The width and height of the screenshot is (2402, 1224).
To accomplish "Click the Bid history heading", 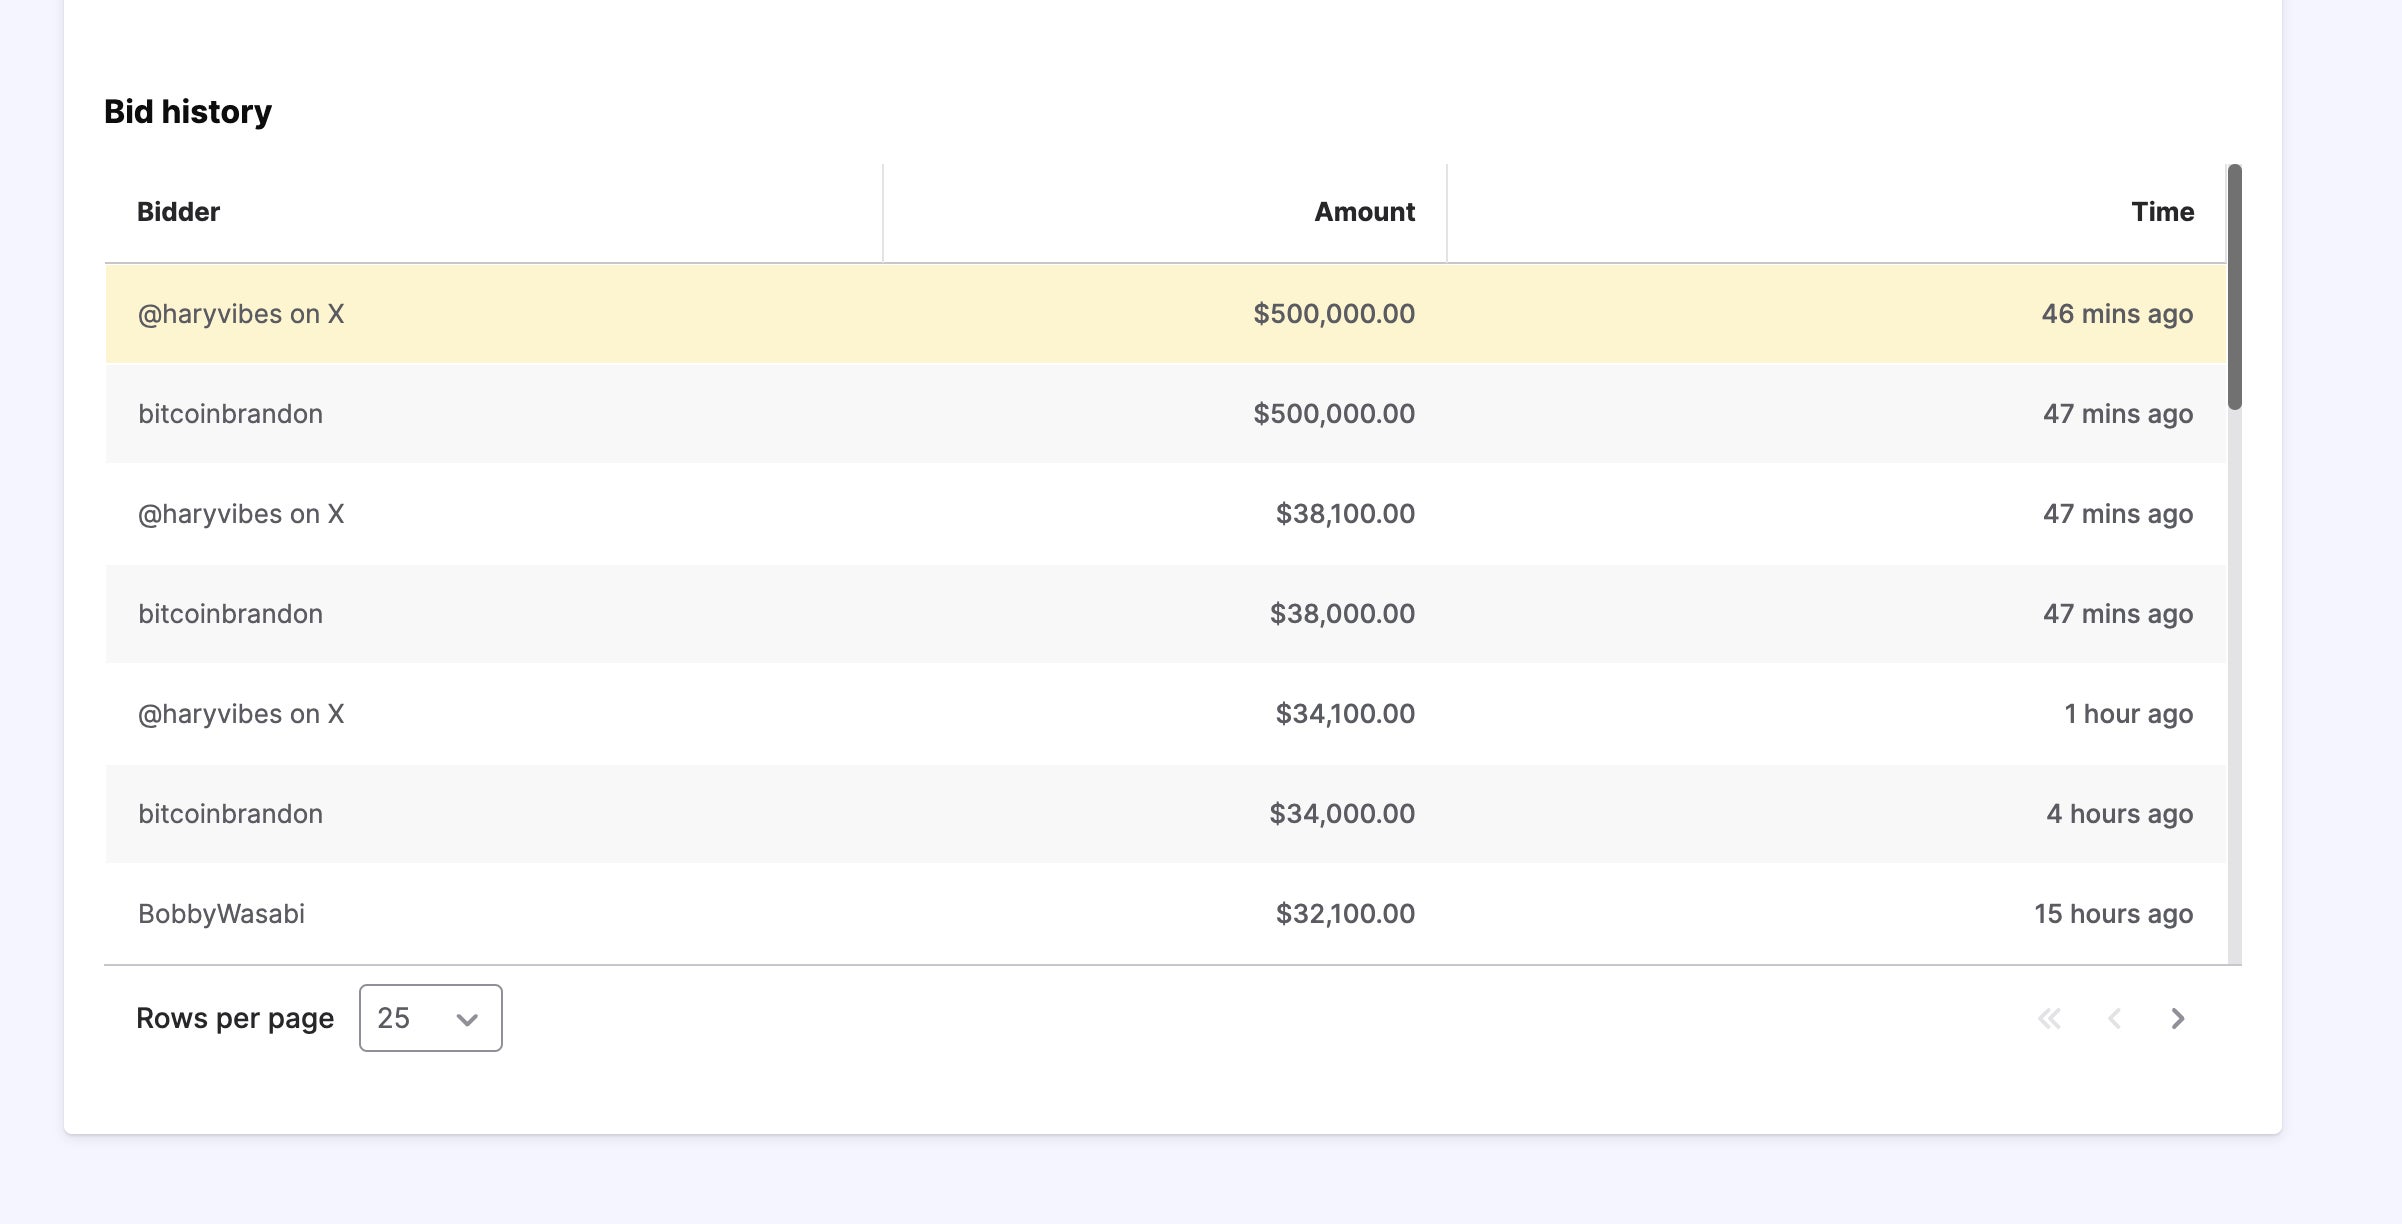I will click(187, 112).
